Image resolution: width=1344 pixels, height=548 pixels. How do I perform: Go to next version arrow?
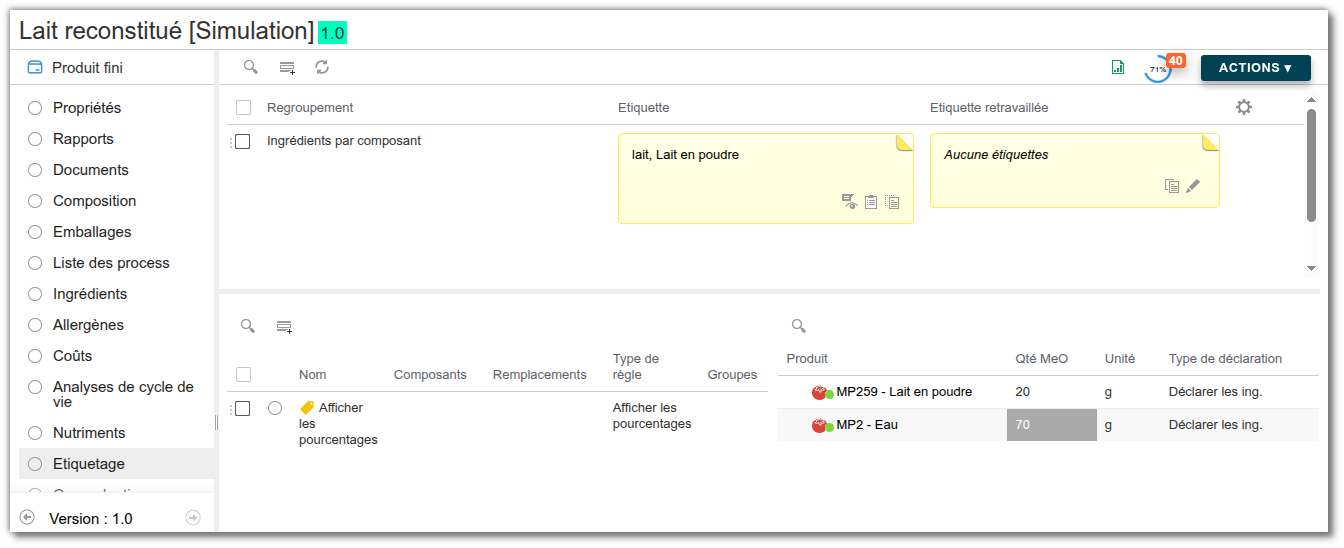point(193,518)
